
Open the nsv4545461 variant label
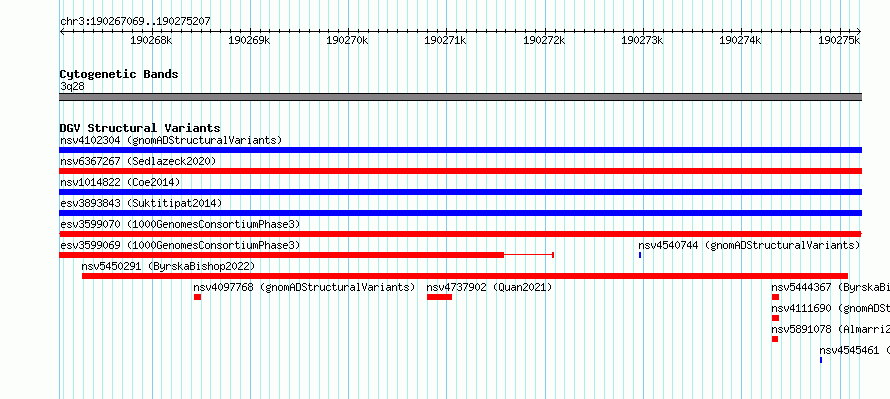point(854,350)
